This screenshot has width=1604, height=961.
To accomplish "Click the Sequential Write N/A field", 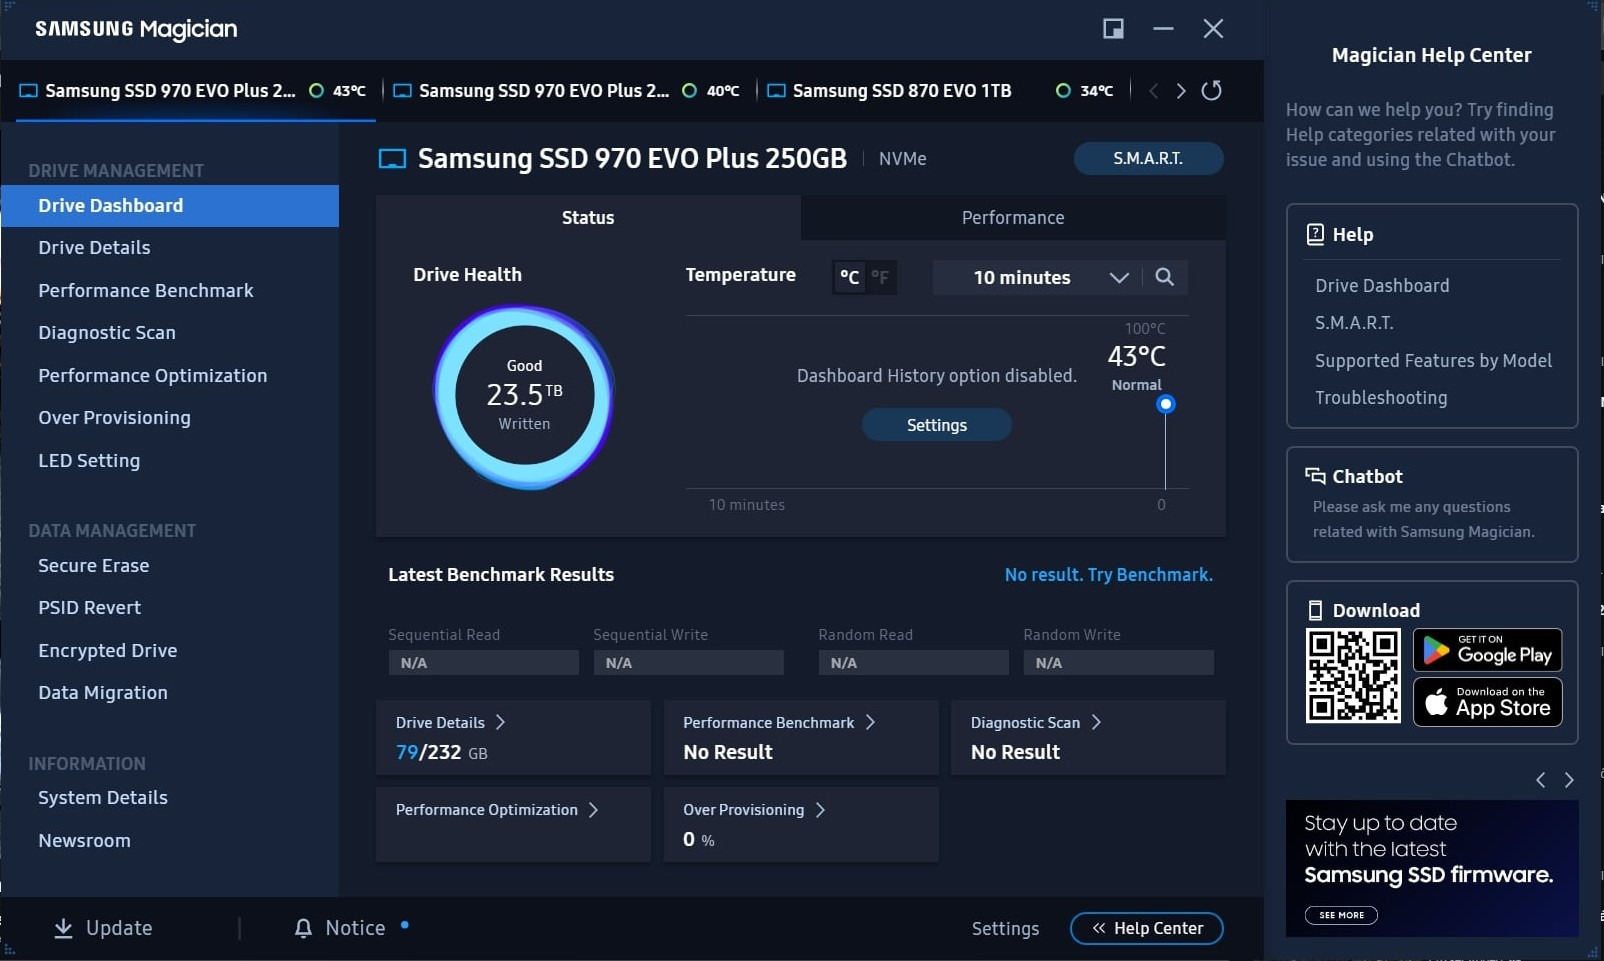I will [x=689, y=663].
